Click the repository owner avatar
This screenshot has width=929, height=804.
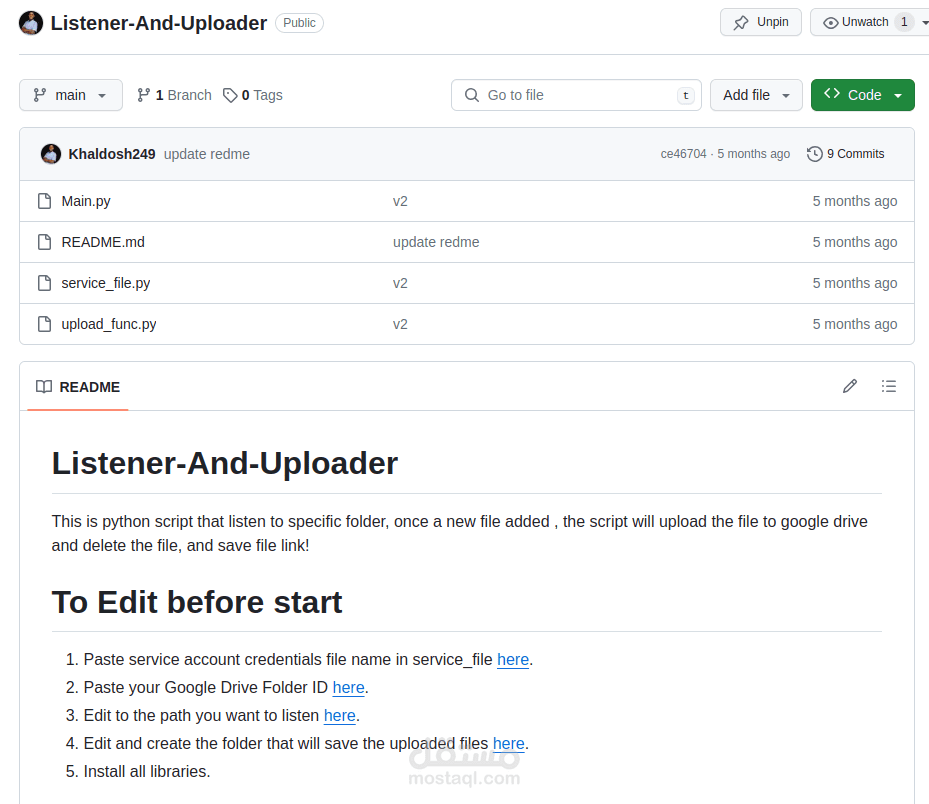[31, 23]
